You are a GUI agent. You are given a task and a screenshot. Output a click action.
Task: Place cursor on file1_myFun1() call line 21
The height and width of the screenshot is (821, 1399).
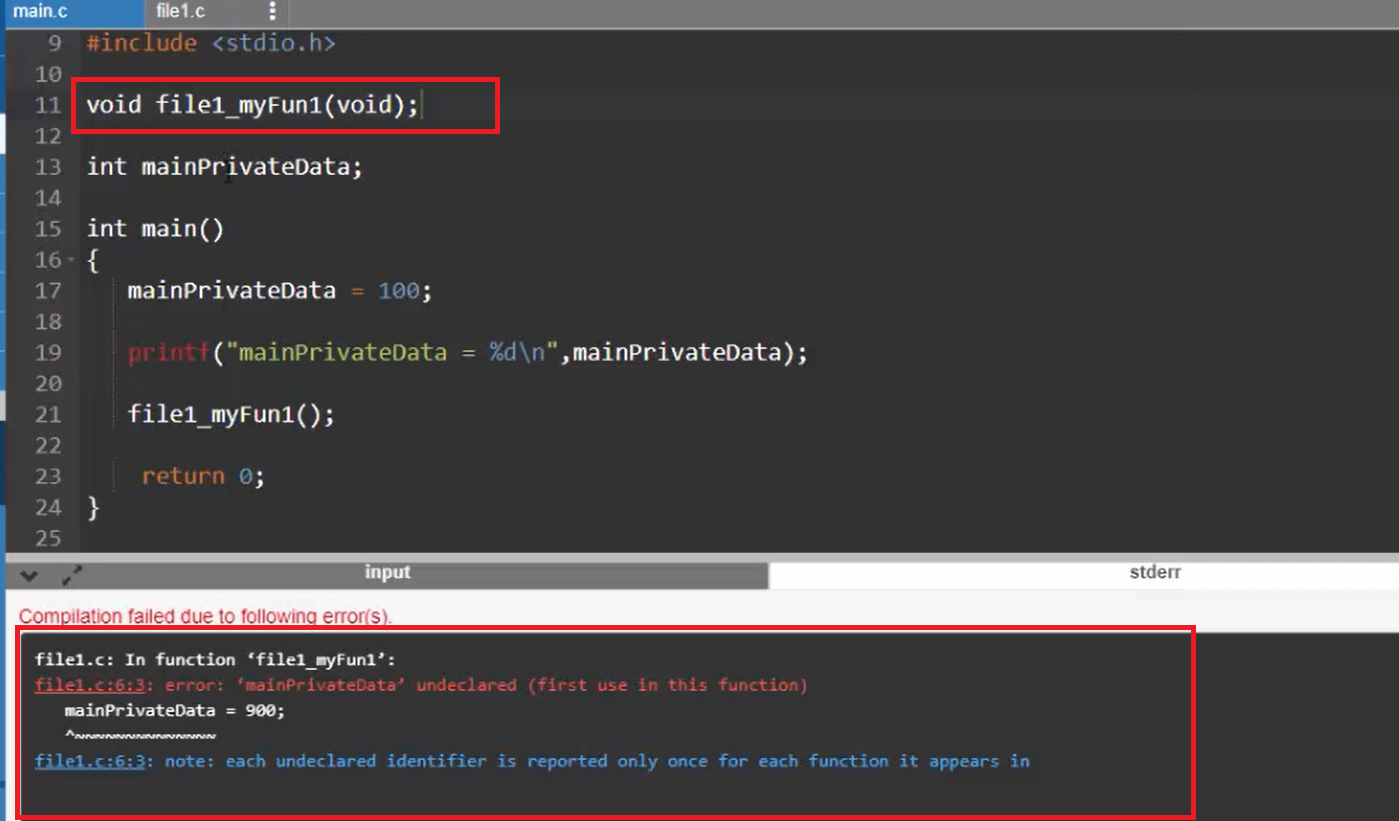[x=231, y=414]
